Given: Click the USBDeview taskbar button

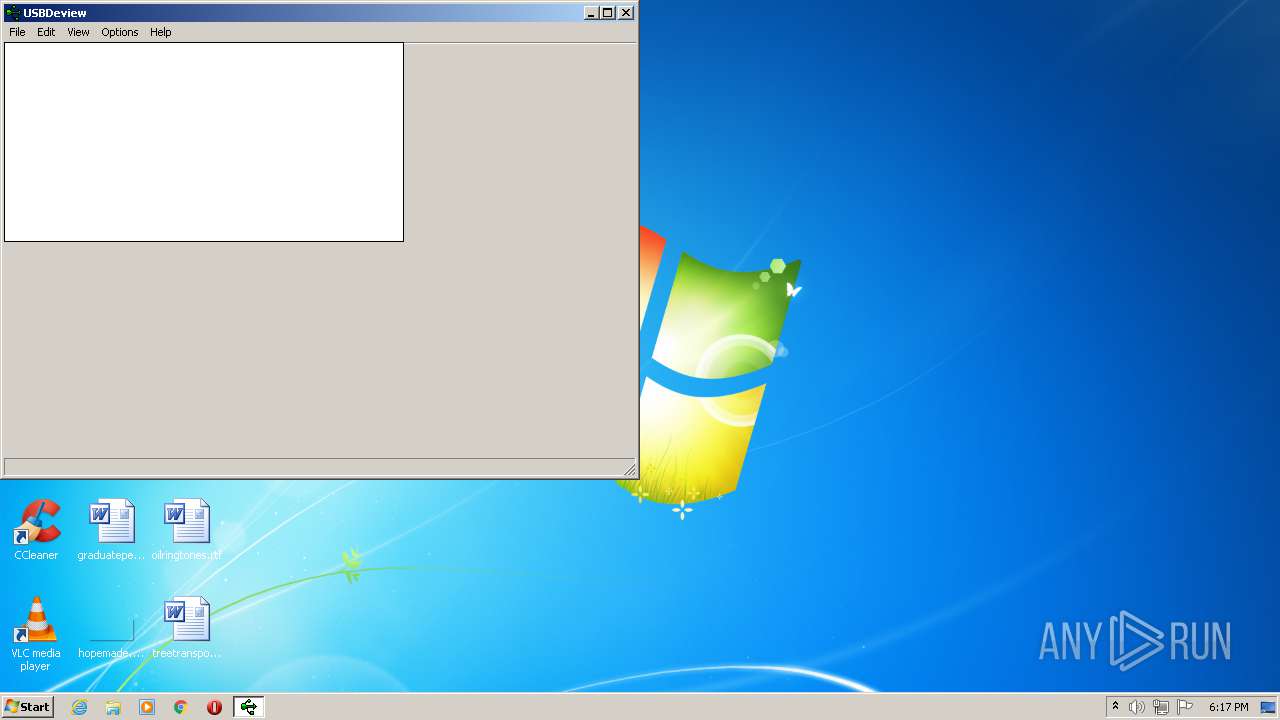Looking at the screenshot, I should pos(248,707).
